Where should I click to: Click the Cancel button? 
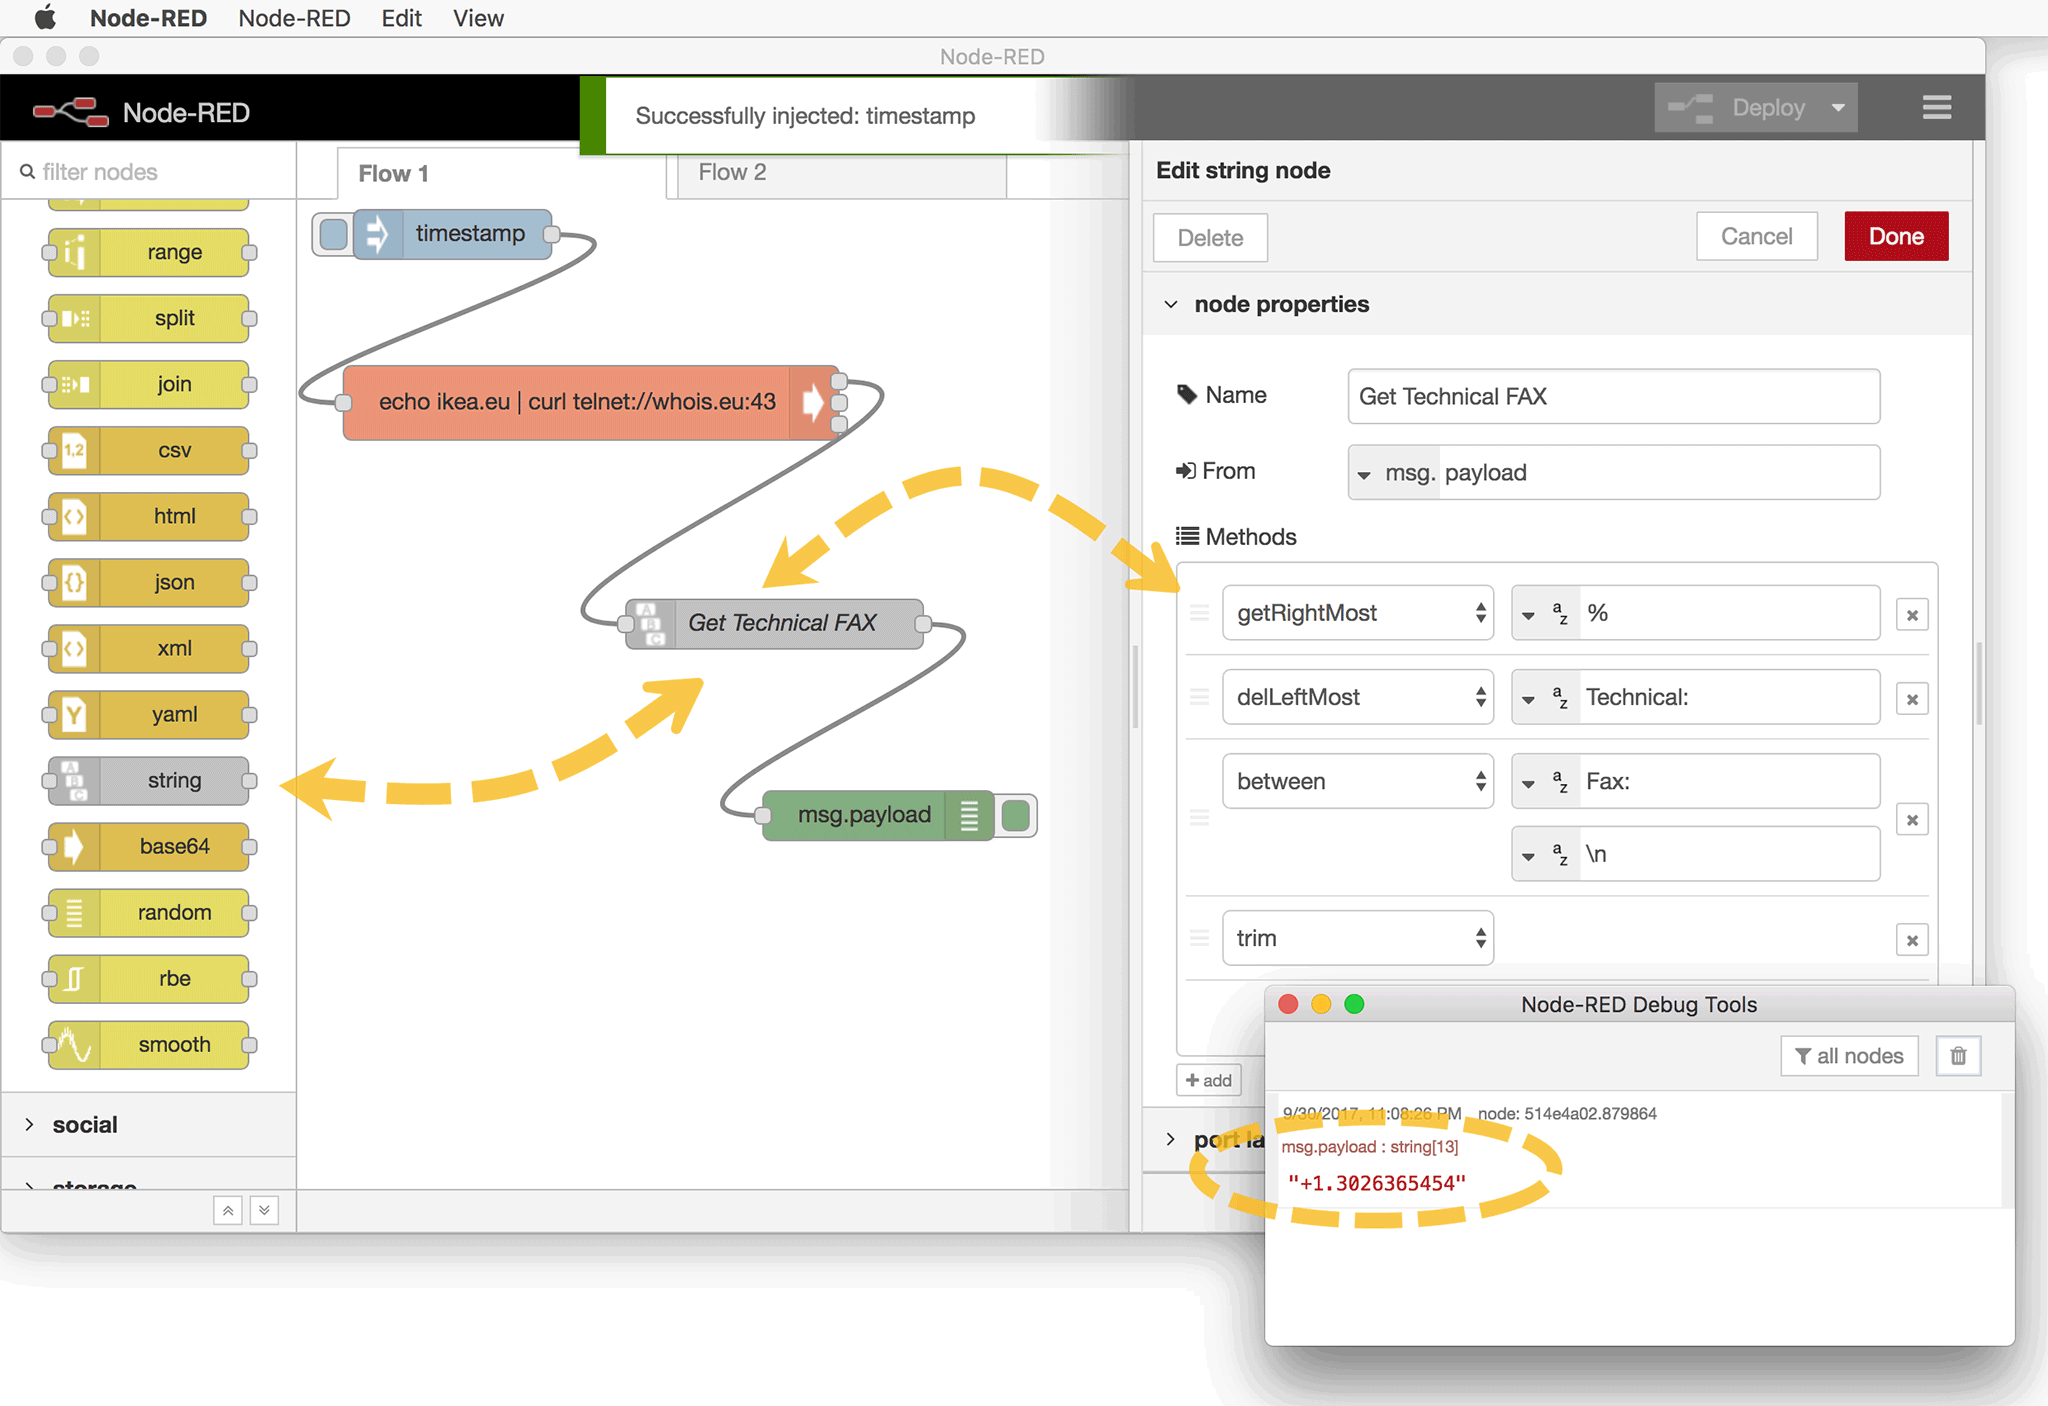1756,237
